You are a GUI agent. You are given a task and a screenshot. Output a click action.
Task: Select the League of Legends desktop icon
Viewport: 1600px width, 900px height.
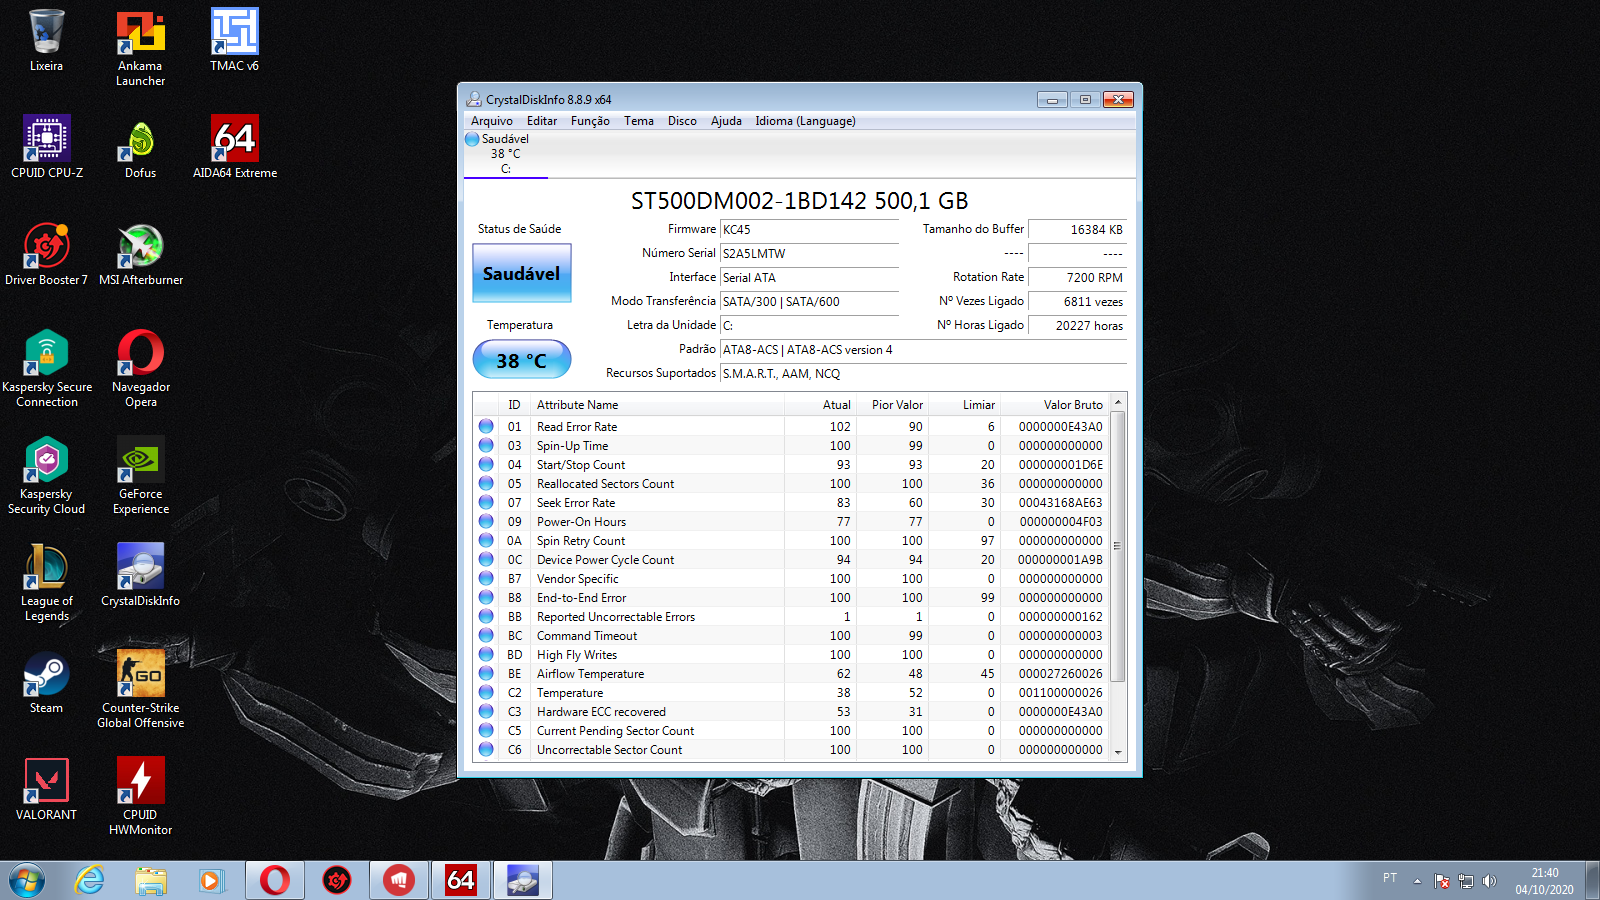click(46, 583)
